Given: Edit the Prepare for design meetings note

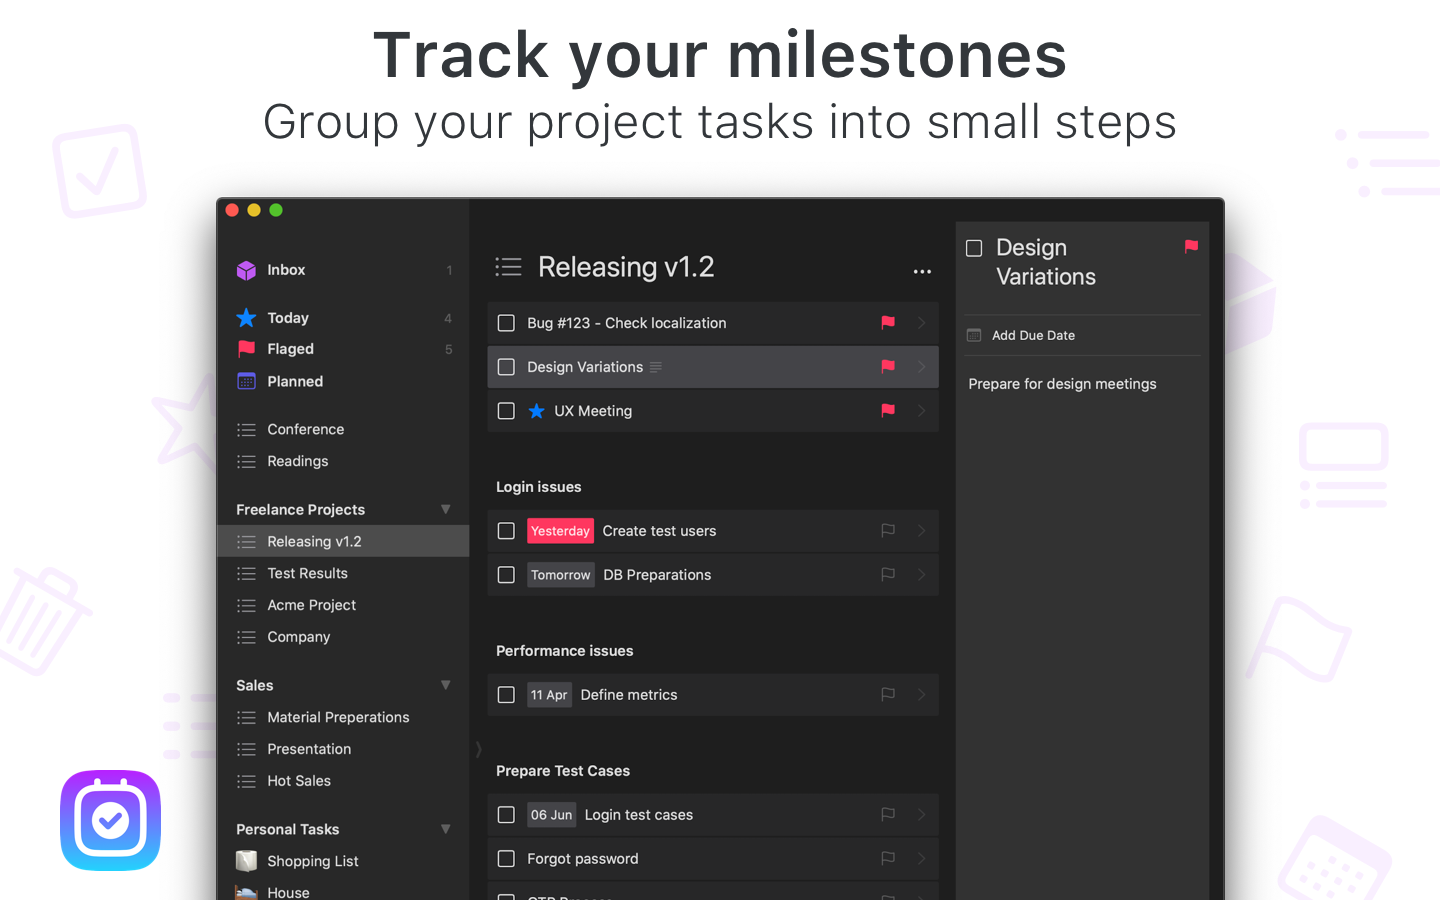Looking at the screenshot, I should point(1062,384).
